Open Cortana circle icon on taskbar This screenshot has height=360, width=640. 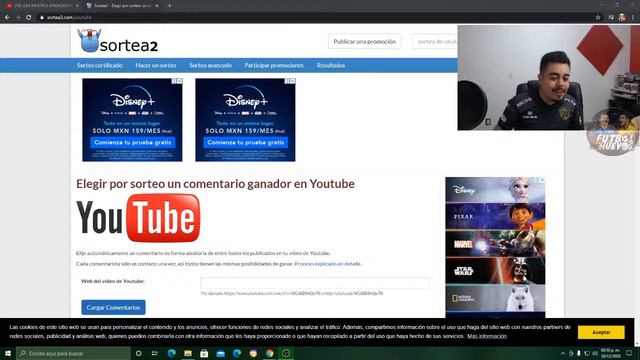pos(138,353)
